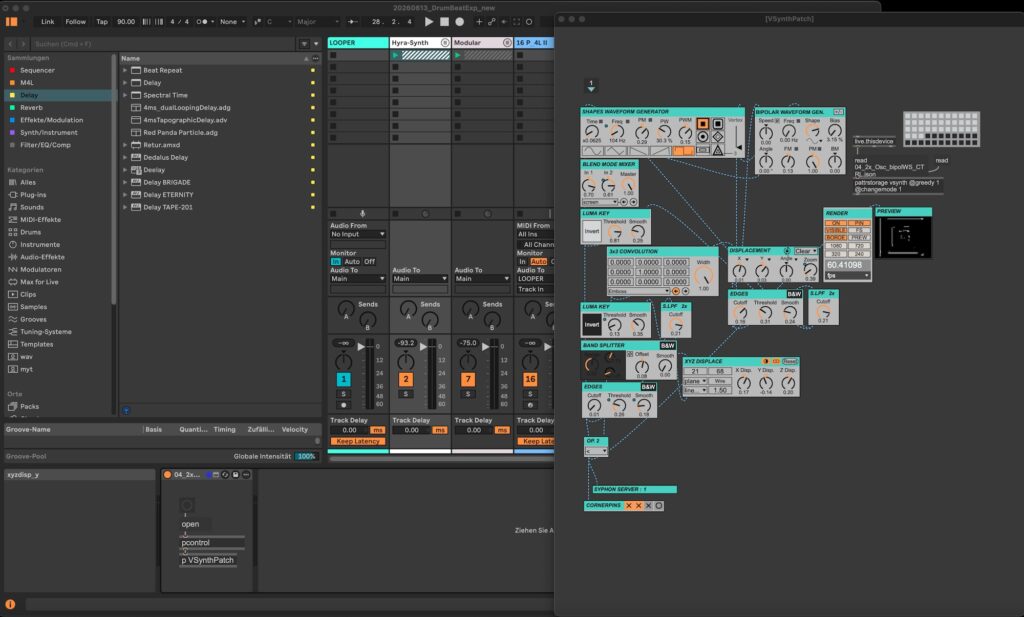The width and height of the screenshot is (1024, 617).
Task: Expand the Delay TAPE-201 item
Action: [x=125, y=207]
